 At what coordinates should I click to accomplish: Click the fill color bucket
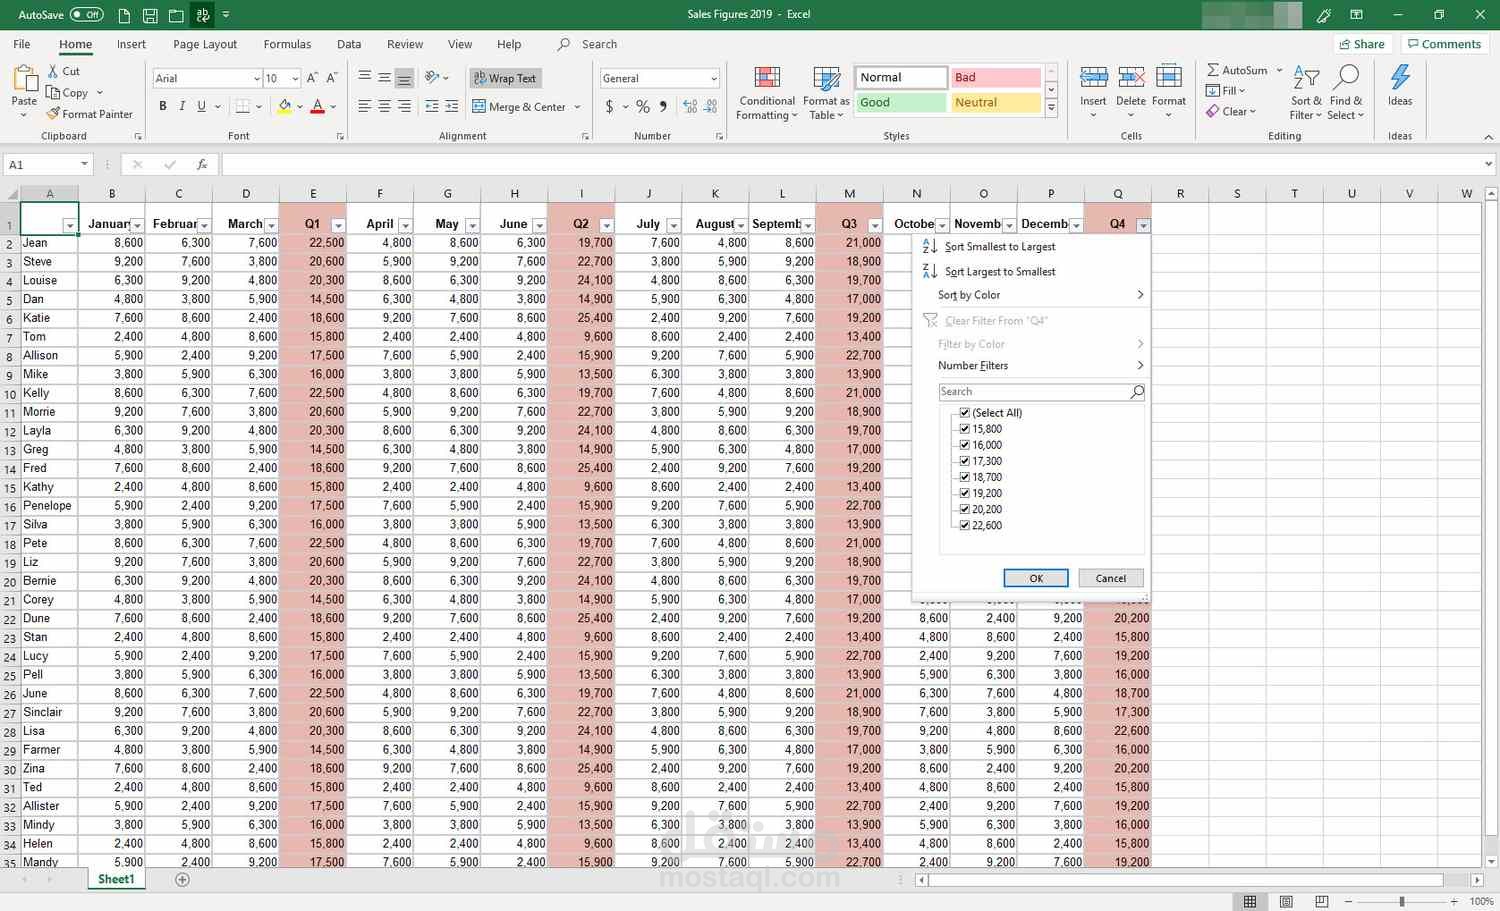coord(284,106)
